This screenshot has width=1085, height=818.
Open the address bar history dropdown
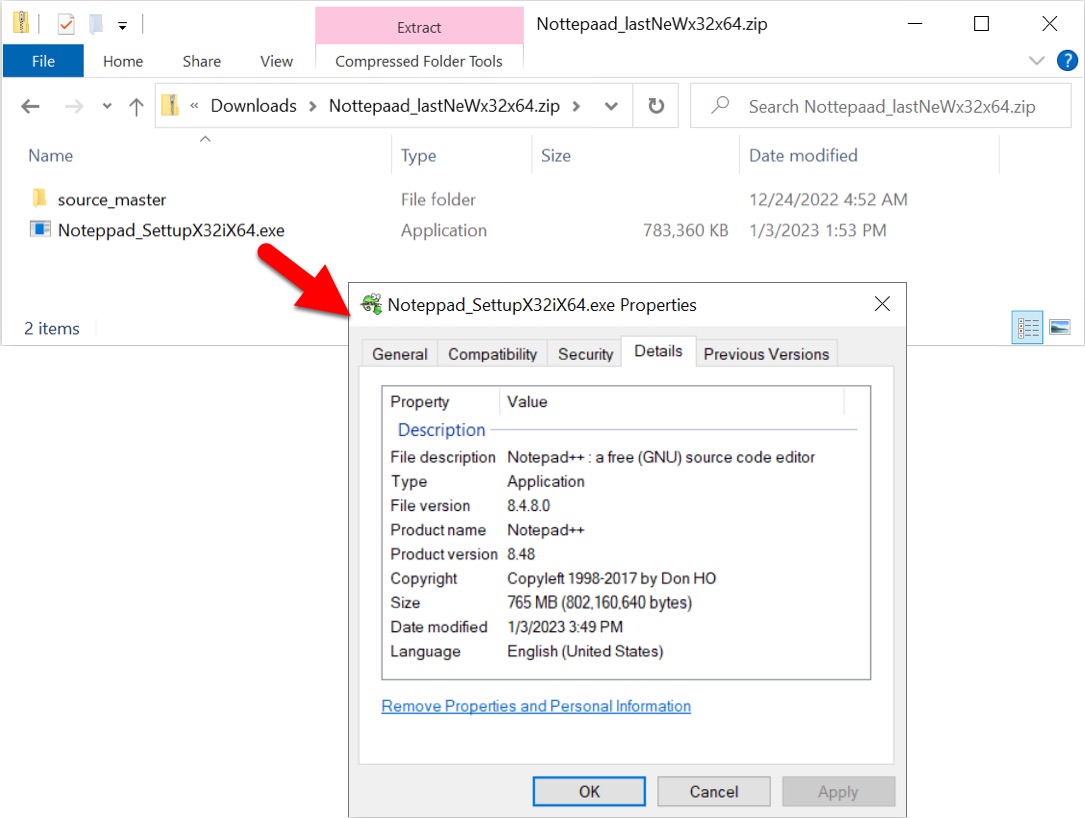coord(611,106)
